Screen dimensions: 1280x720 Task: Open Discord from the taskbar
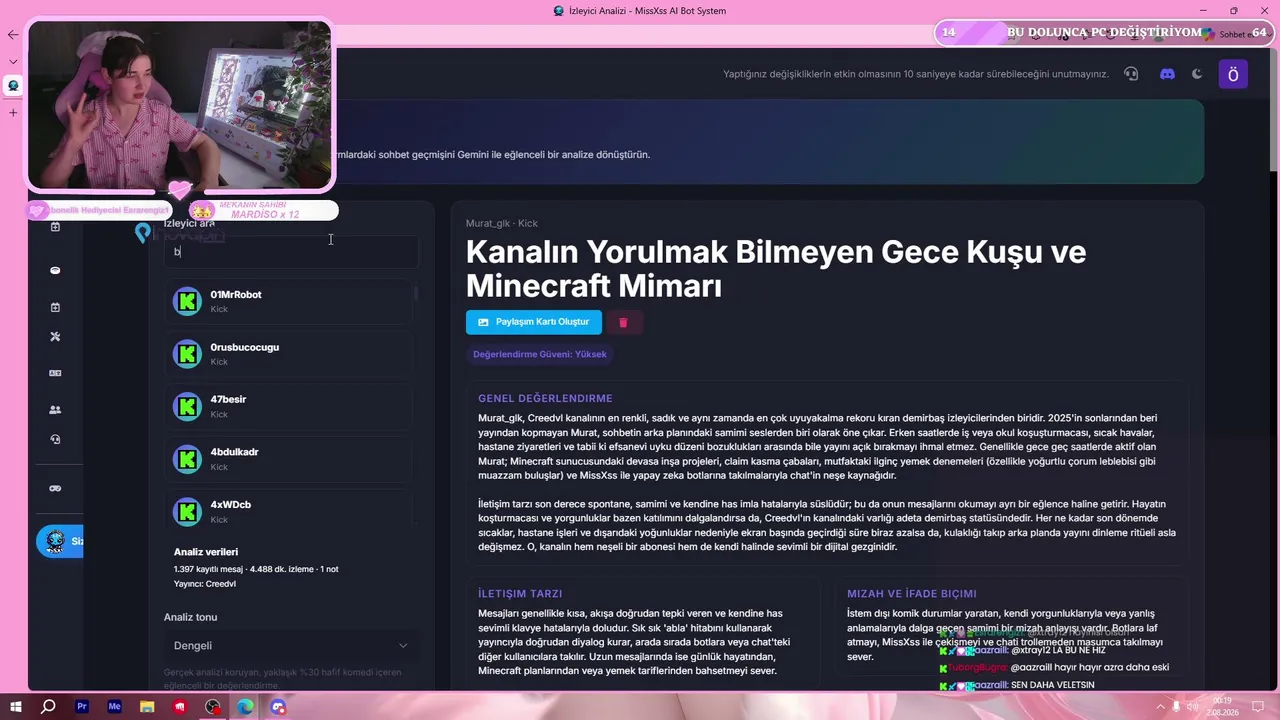tap(278, 707)
